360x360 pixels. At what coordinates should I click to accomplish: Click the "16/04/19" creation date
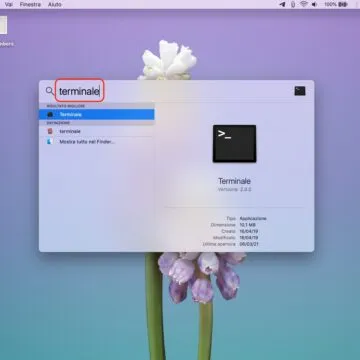point(249,231)
